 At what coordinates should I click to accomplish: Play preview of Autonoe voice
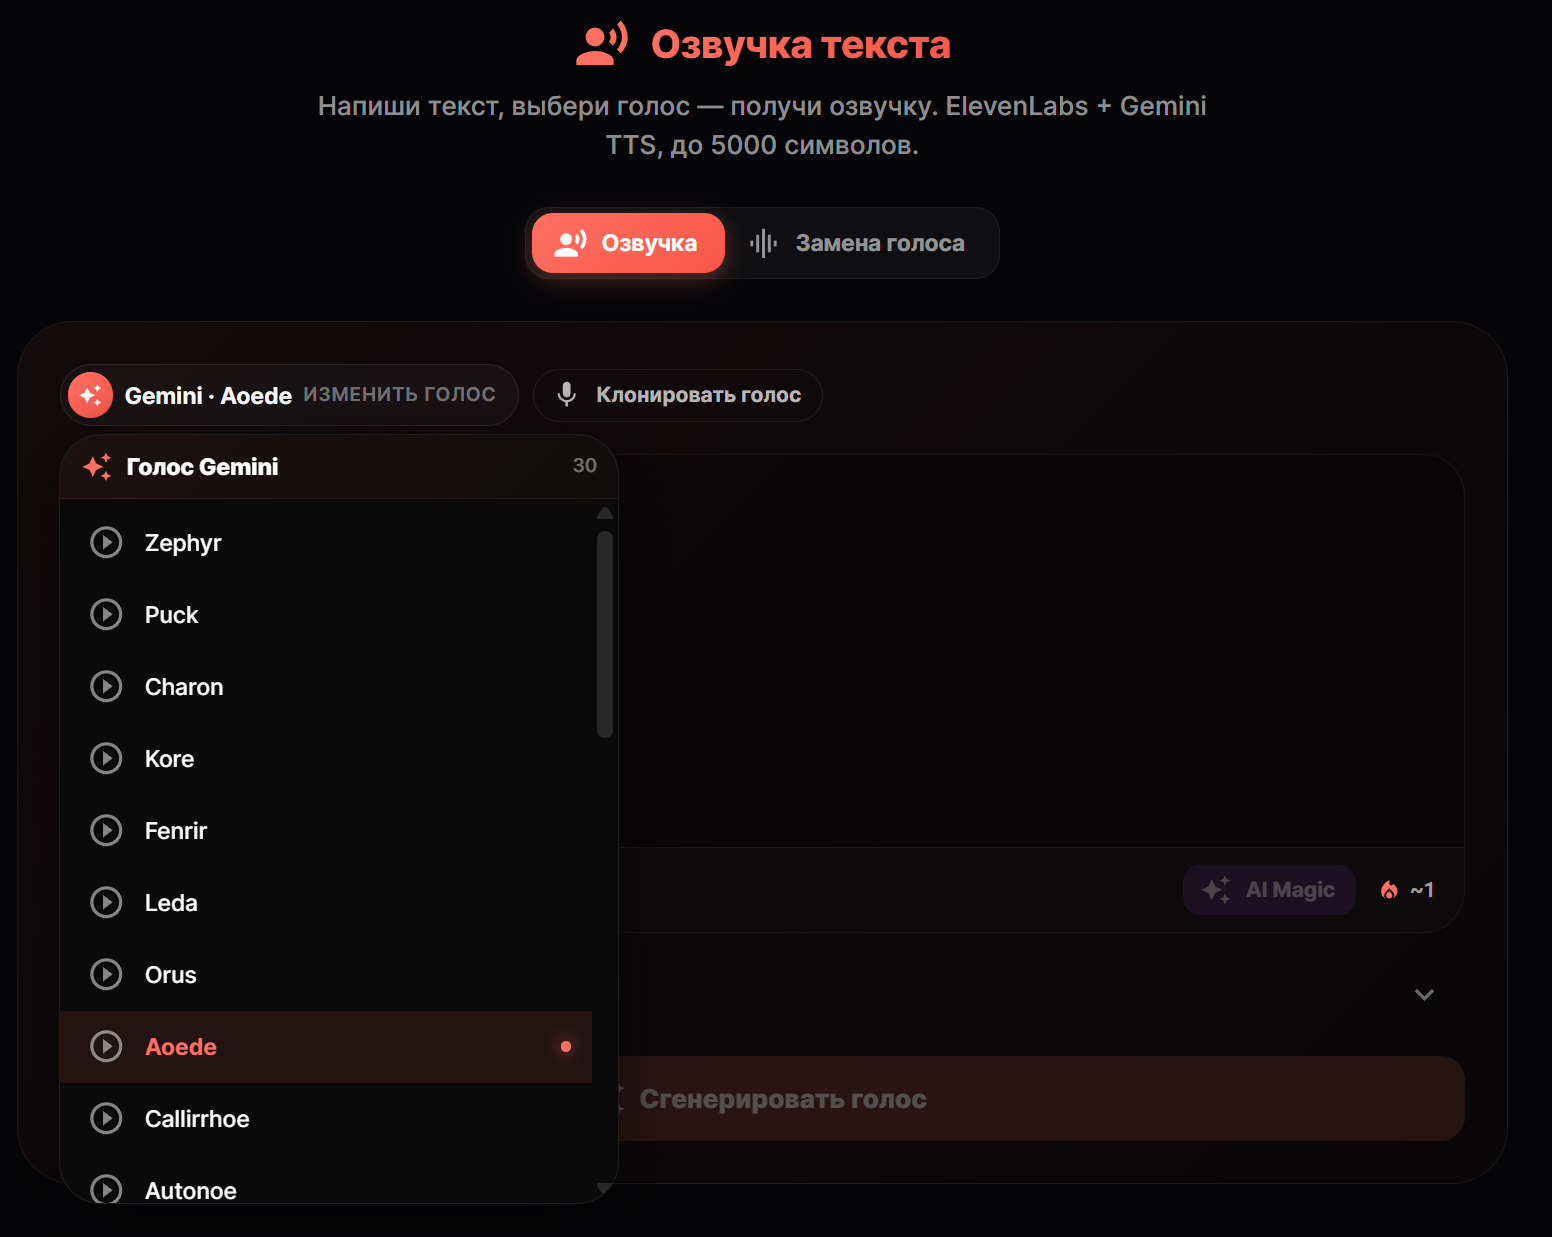tap(106, 1189)
